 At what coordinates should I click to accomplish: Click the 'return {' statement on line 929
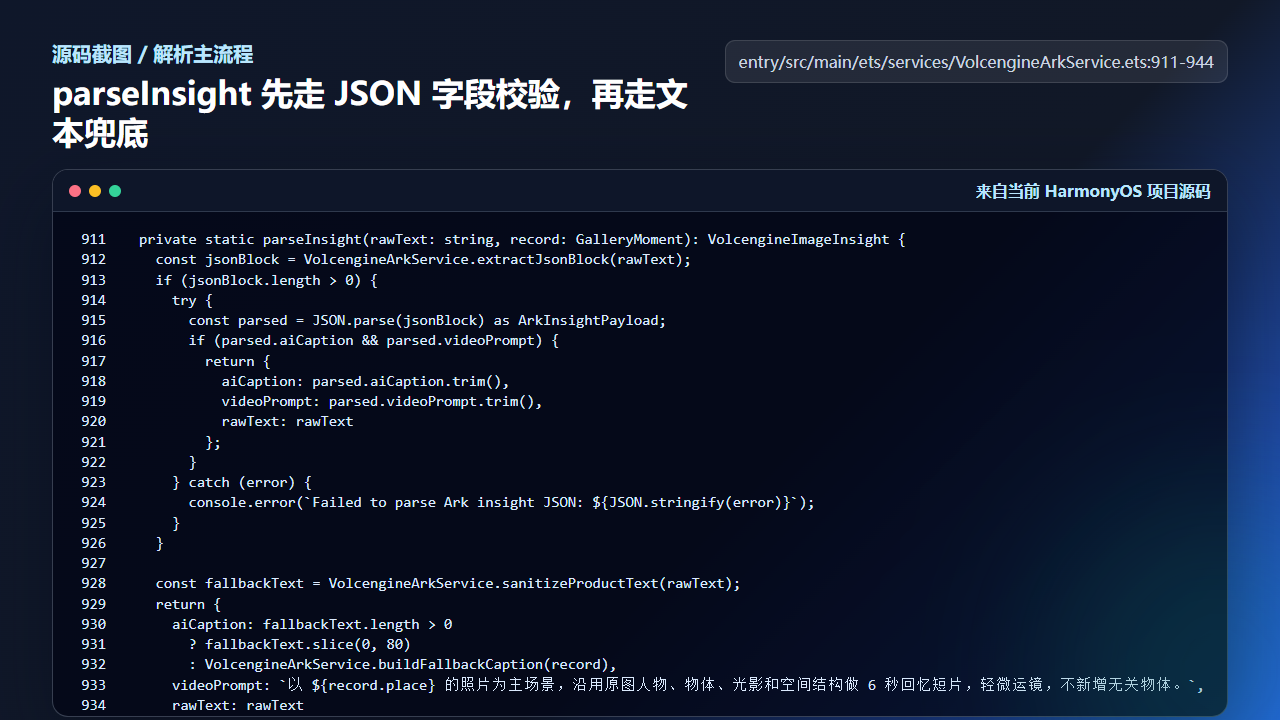click(x=188, y=604)
